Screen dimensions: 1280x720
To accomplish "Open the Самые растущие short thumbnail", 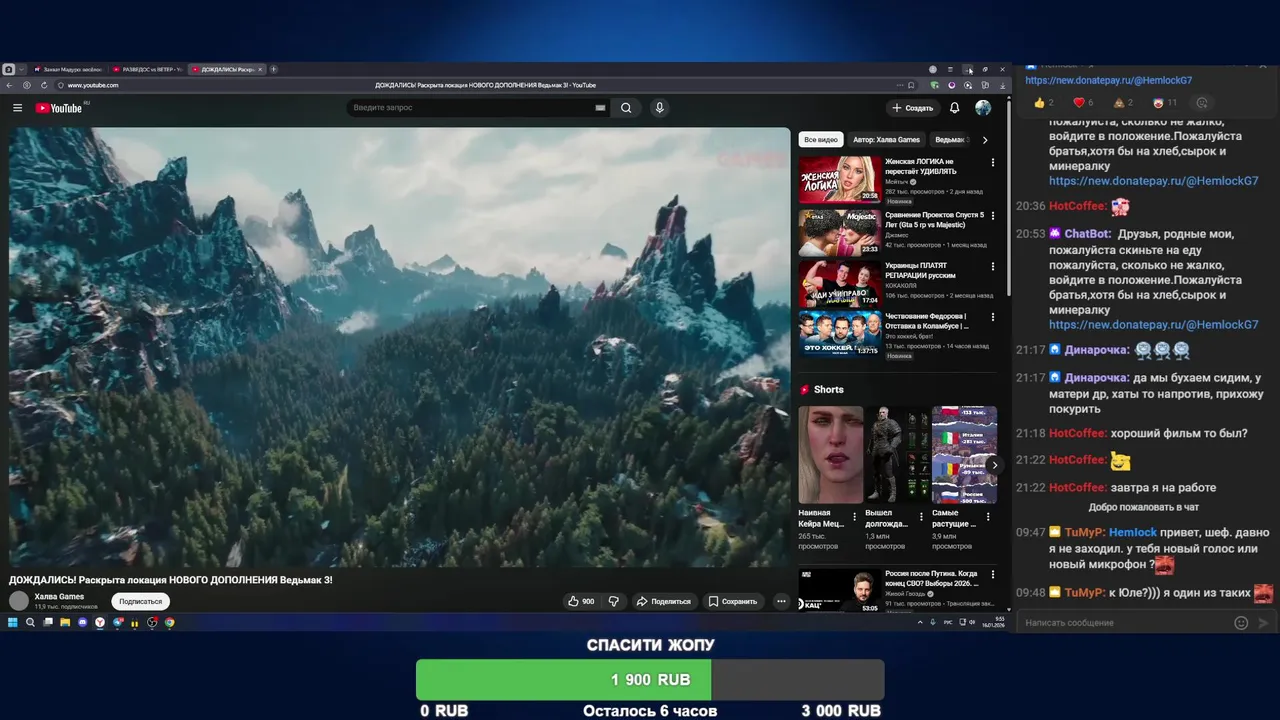I will (964, 455).
